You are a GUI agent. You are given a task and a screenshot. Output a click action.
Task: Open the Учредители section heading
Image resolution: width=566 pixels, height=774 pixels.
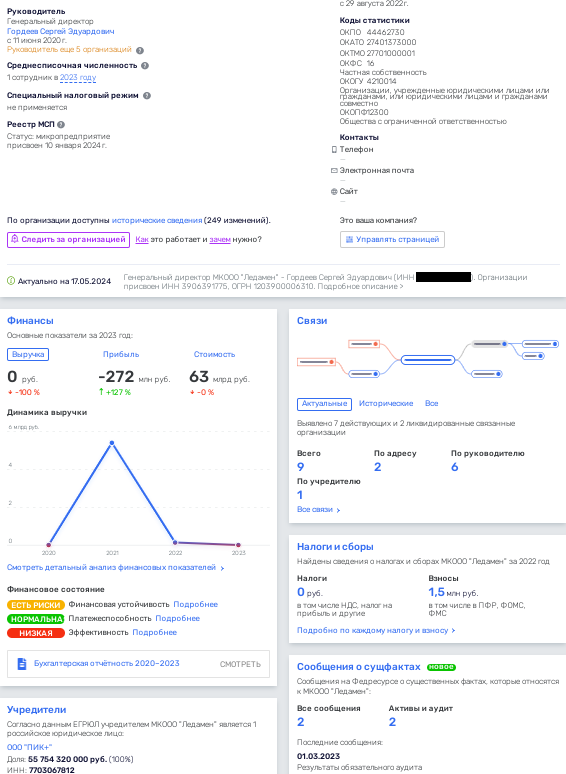(x=37, y=710)
